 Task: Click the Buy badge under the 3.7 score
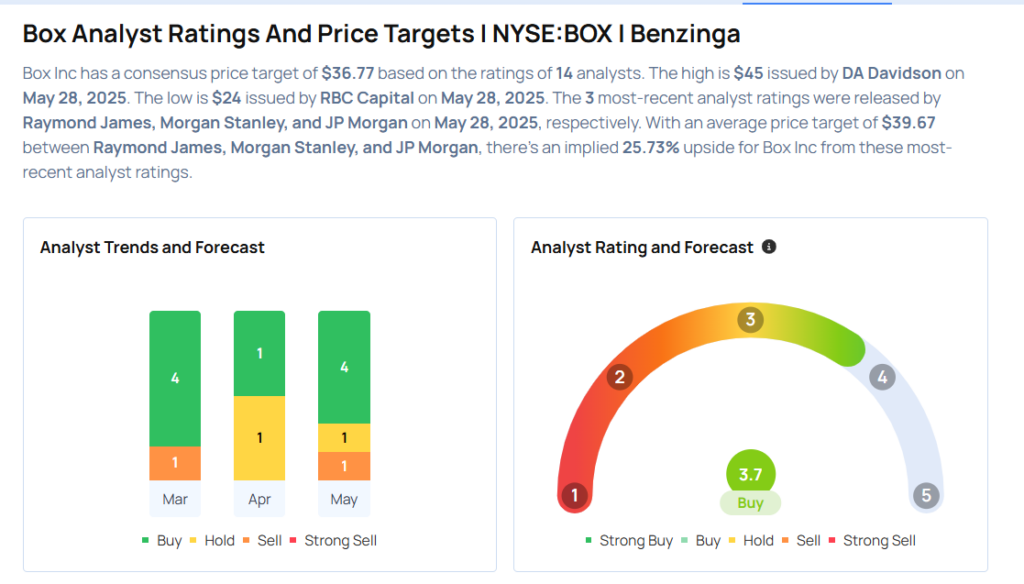coord(750,503)
